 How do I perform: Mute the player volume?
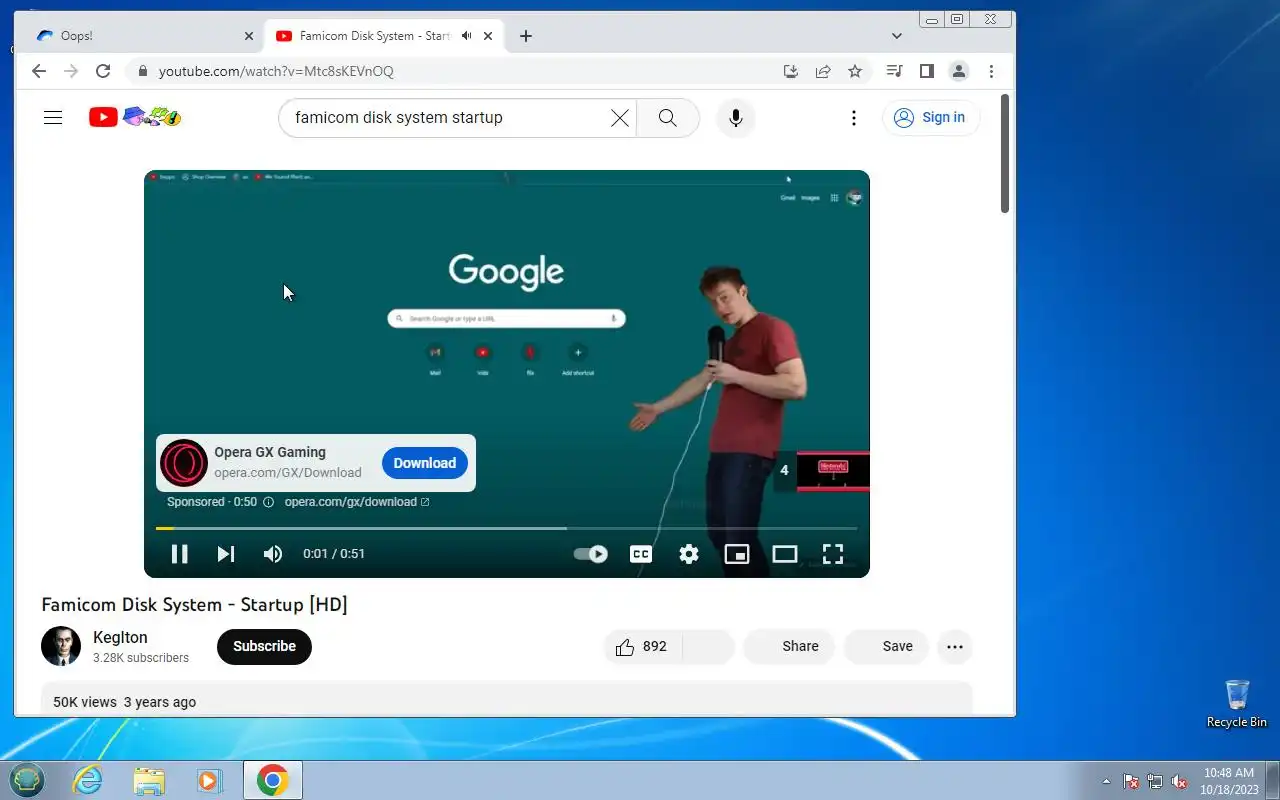(x=272, y=554)
